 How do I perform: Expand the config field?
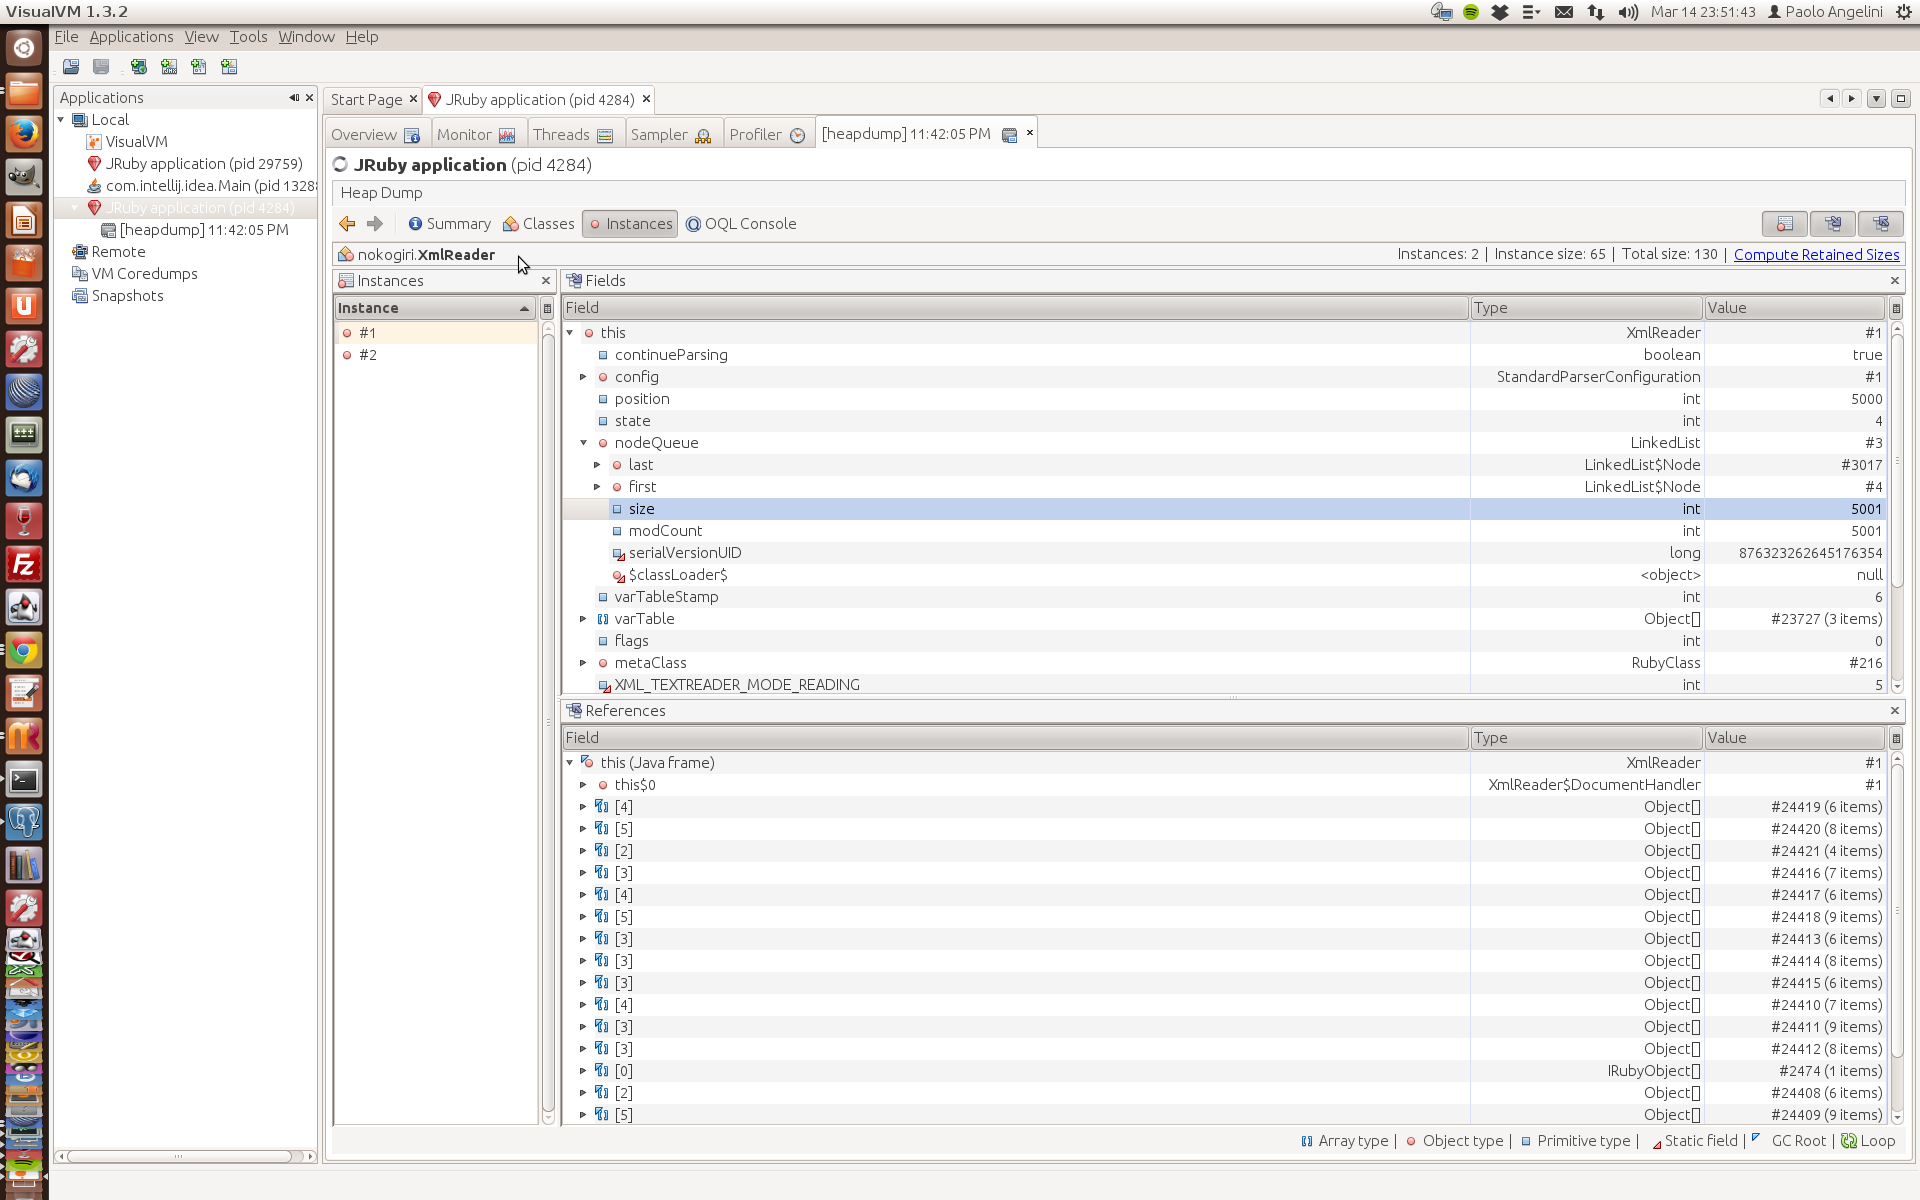pyautogui.click(x=583, y=377)
